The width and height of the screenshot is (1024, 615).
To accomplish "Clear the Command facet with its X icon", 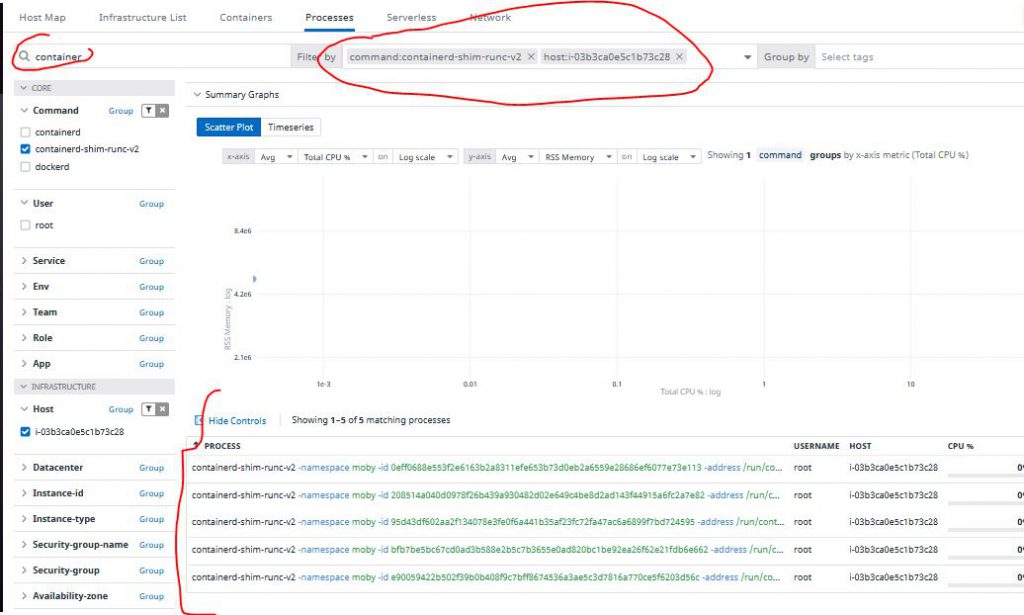I will [162, 111].
